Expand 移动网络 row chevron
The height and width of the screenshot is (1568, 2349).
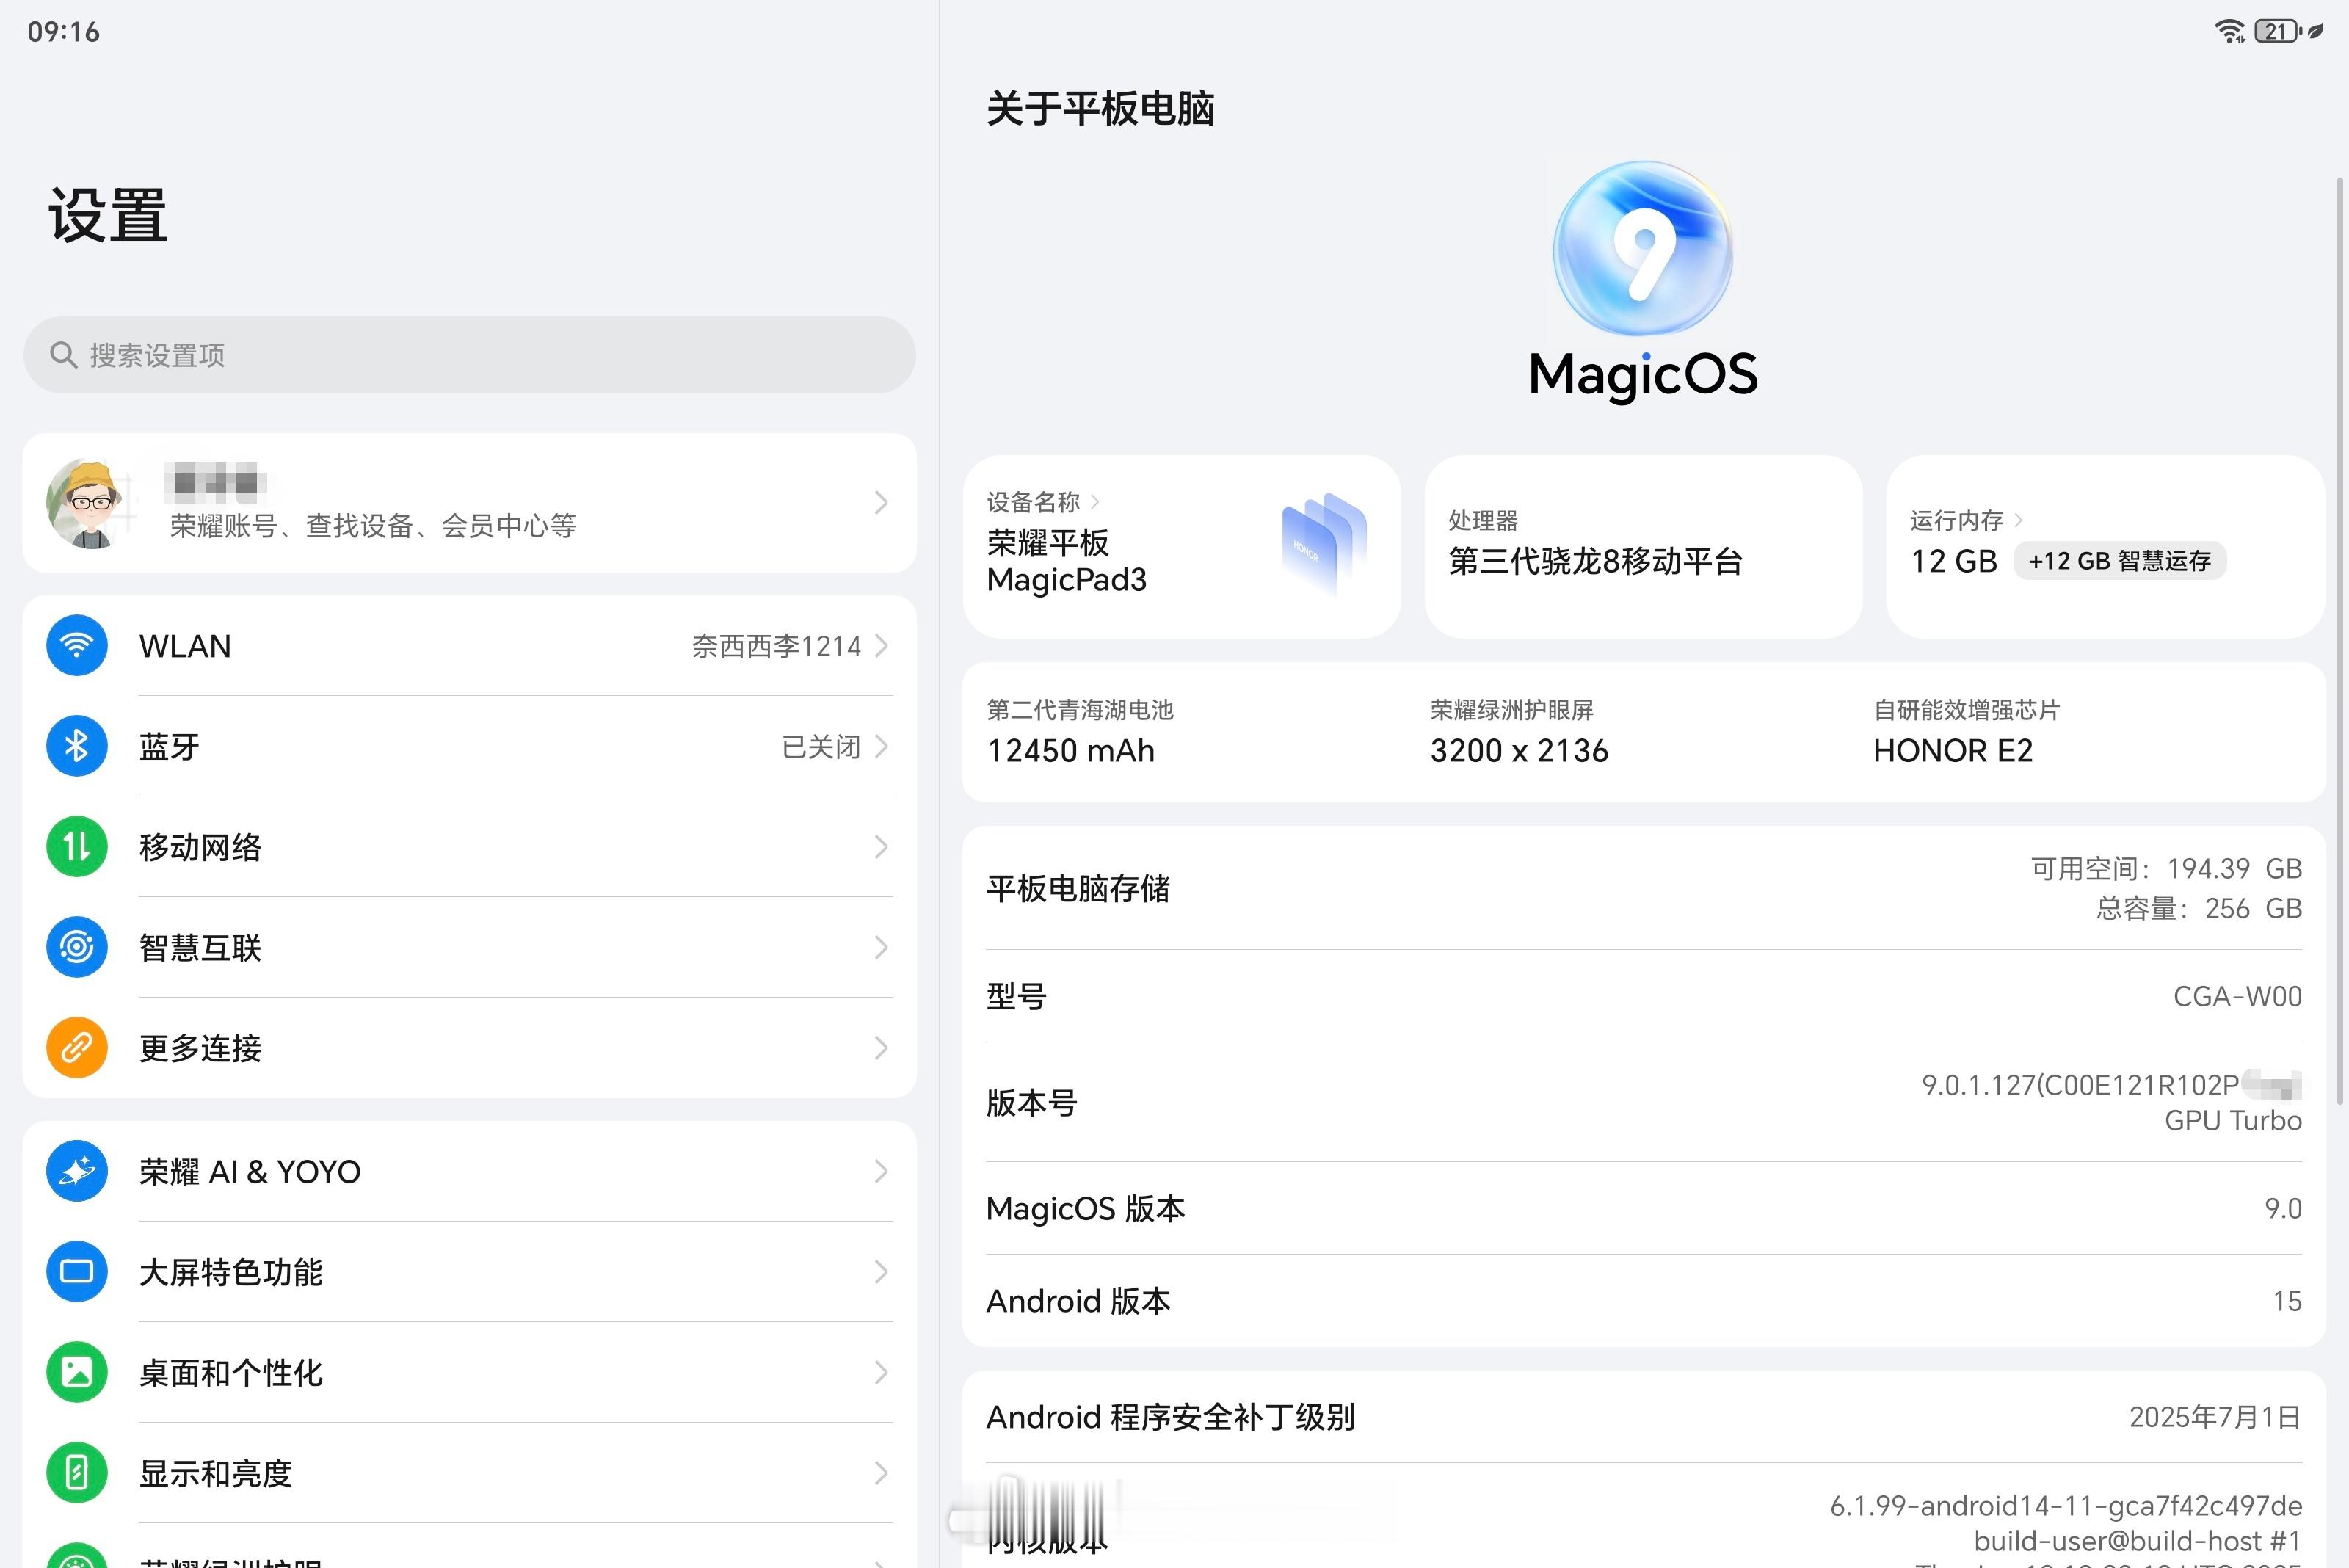[881, 847]
